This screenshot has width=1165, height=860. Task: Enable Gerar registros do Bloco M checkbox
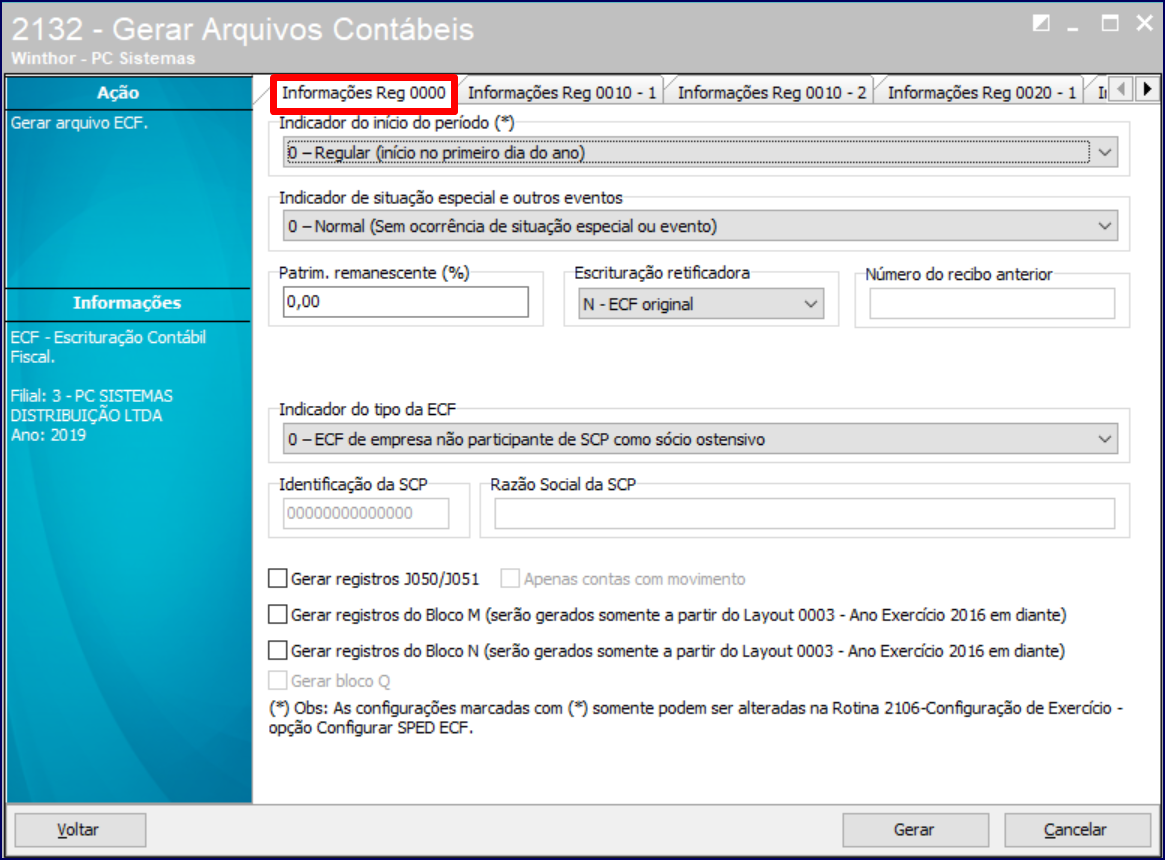click(277, 614)
